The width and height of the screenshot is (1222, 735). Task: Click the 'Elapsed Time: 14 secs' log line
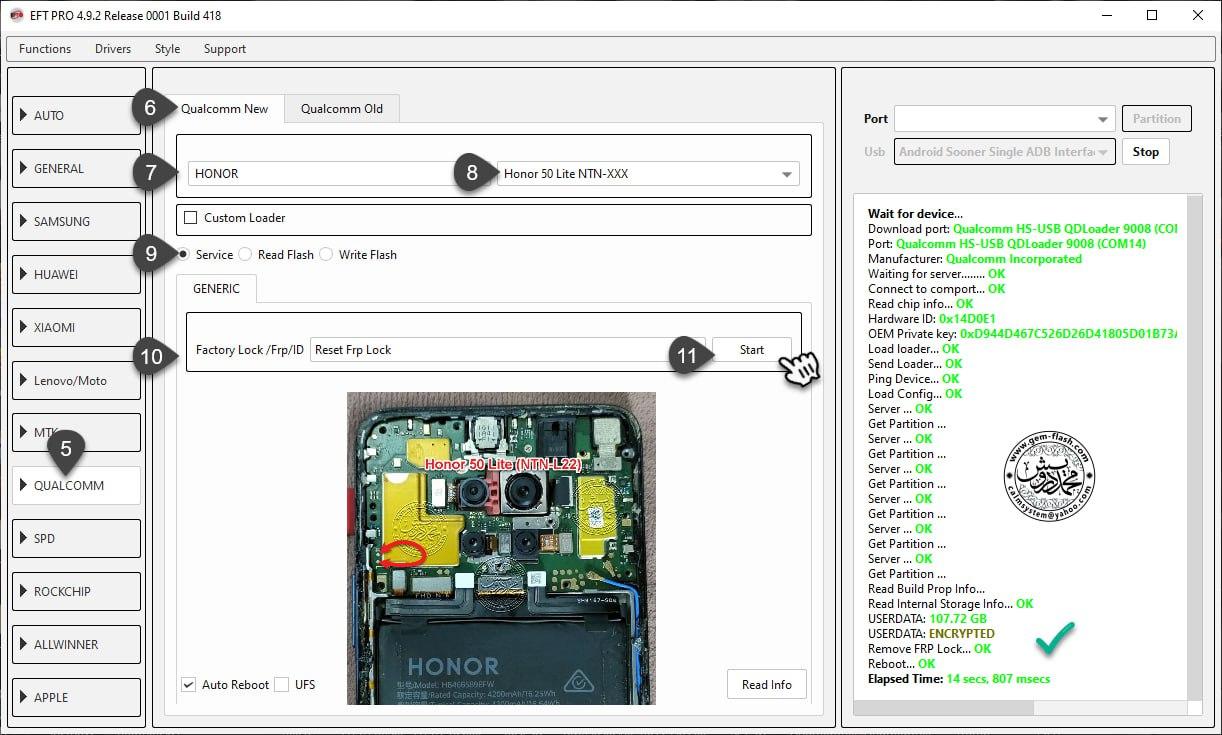tap(959, 678)
